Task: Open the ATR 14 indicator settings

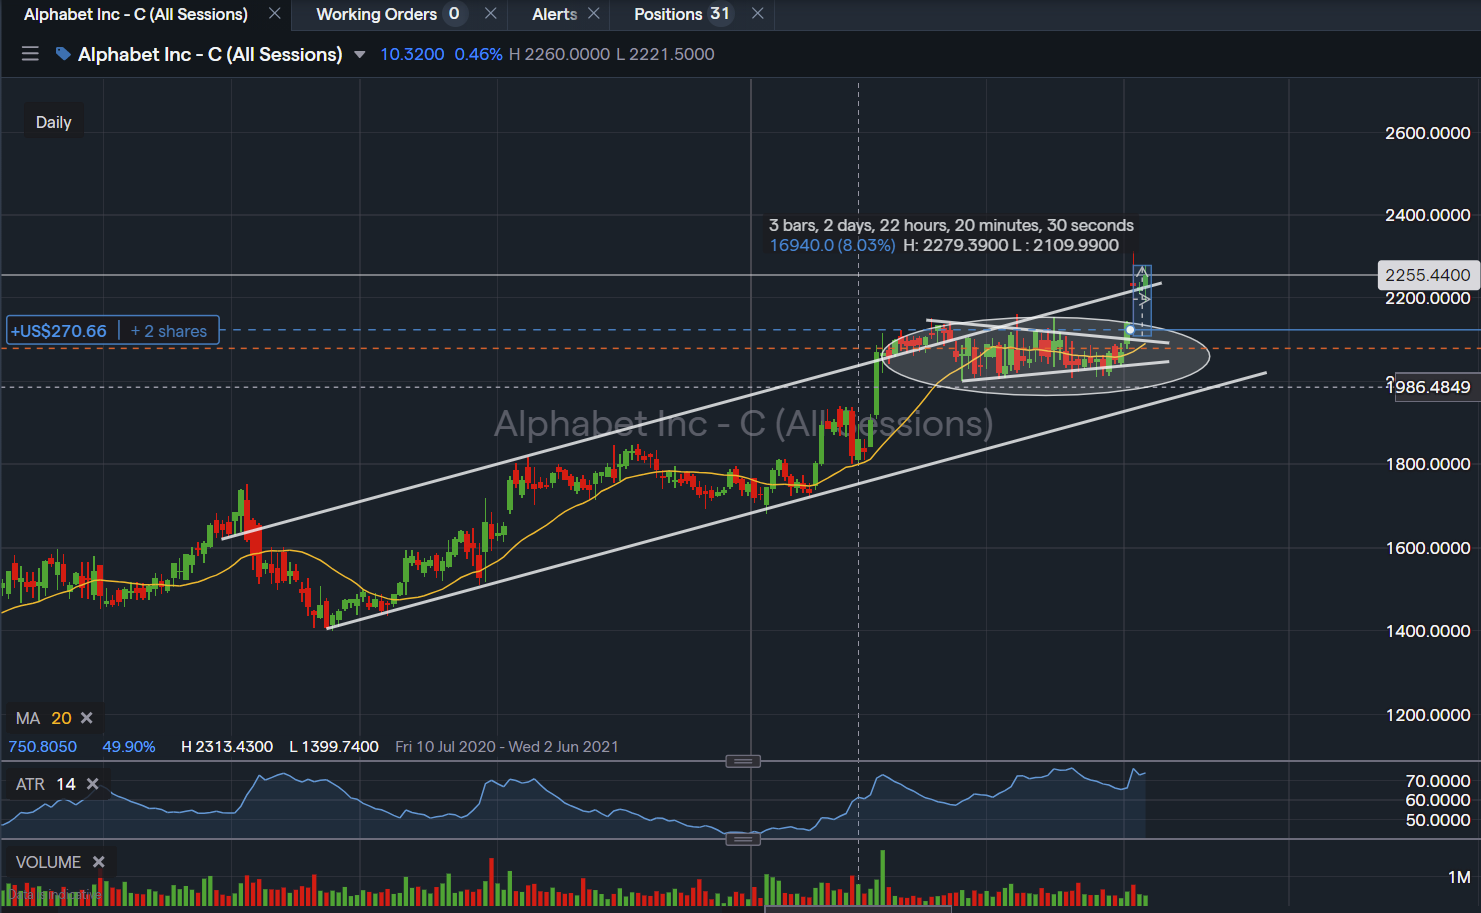Action: click(x=46, y=784)
